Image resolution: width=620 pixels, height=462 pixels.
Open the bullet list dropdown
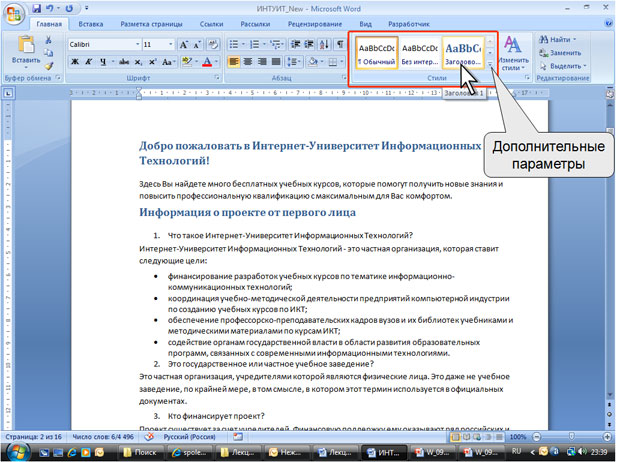243,44
